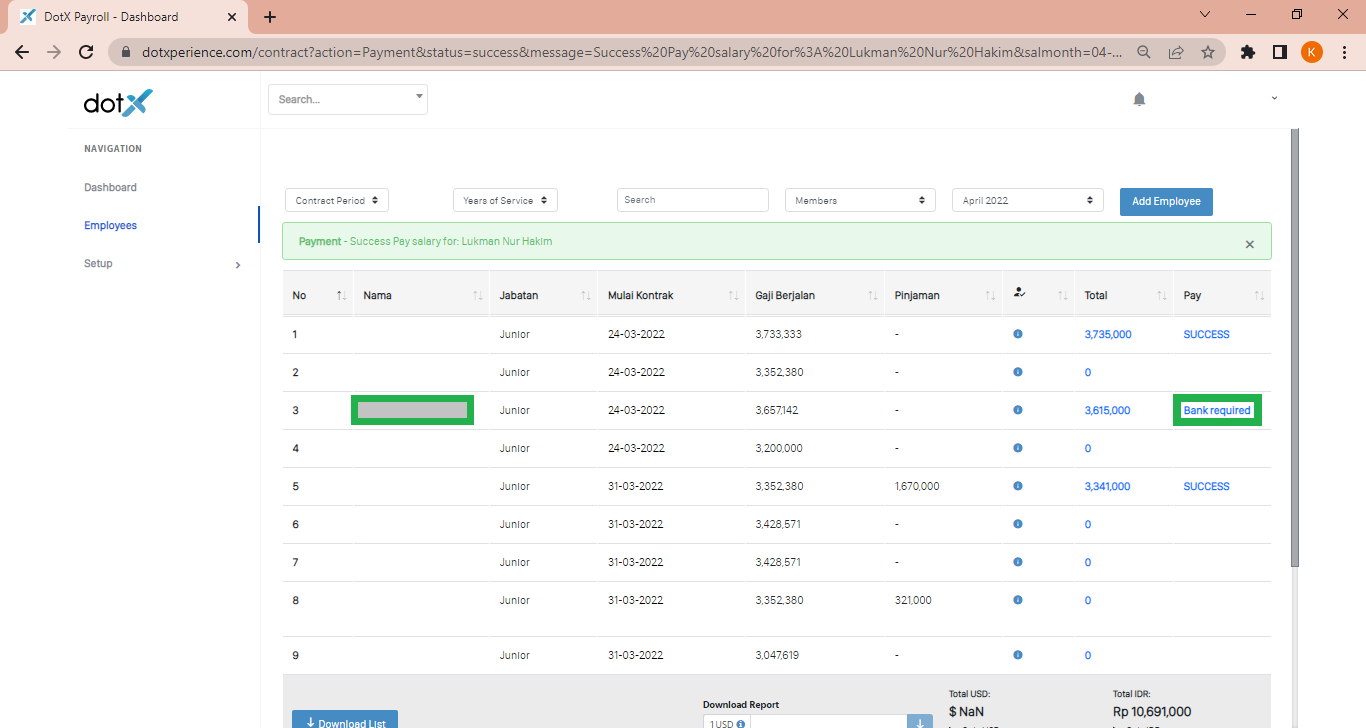The height and width of the screenshot is (728, 1366).
Task: Click info icon in row 8
Action: (x=1018, y=600)
